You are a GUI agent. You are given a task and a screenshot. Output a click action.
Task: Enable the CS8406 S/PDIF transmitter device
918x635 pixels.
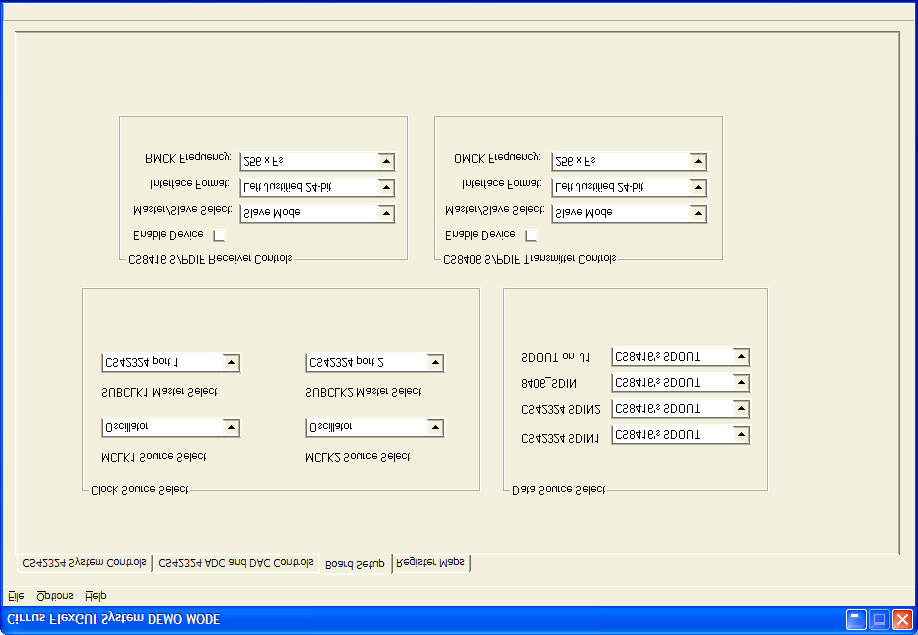pos(531,234)
